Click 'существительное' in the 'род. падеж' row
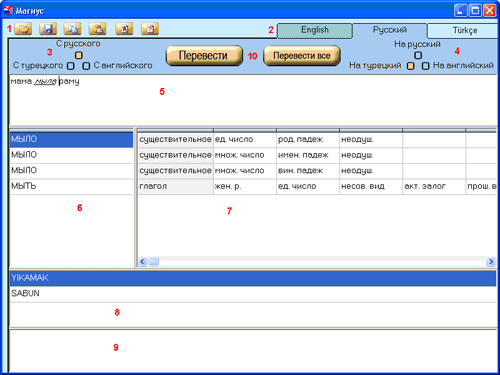Viewport: 500px width, 375px height. 175,139
